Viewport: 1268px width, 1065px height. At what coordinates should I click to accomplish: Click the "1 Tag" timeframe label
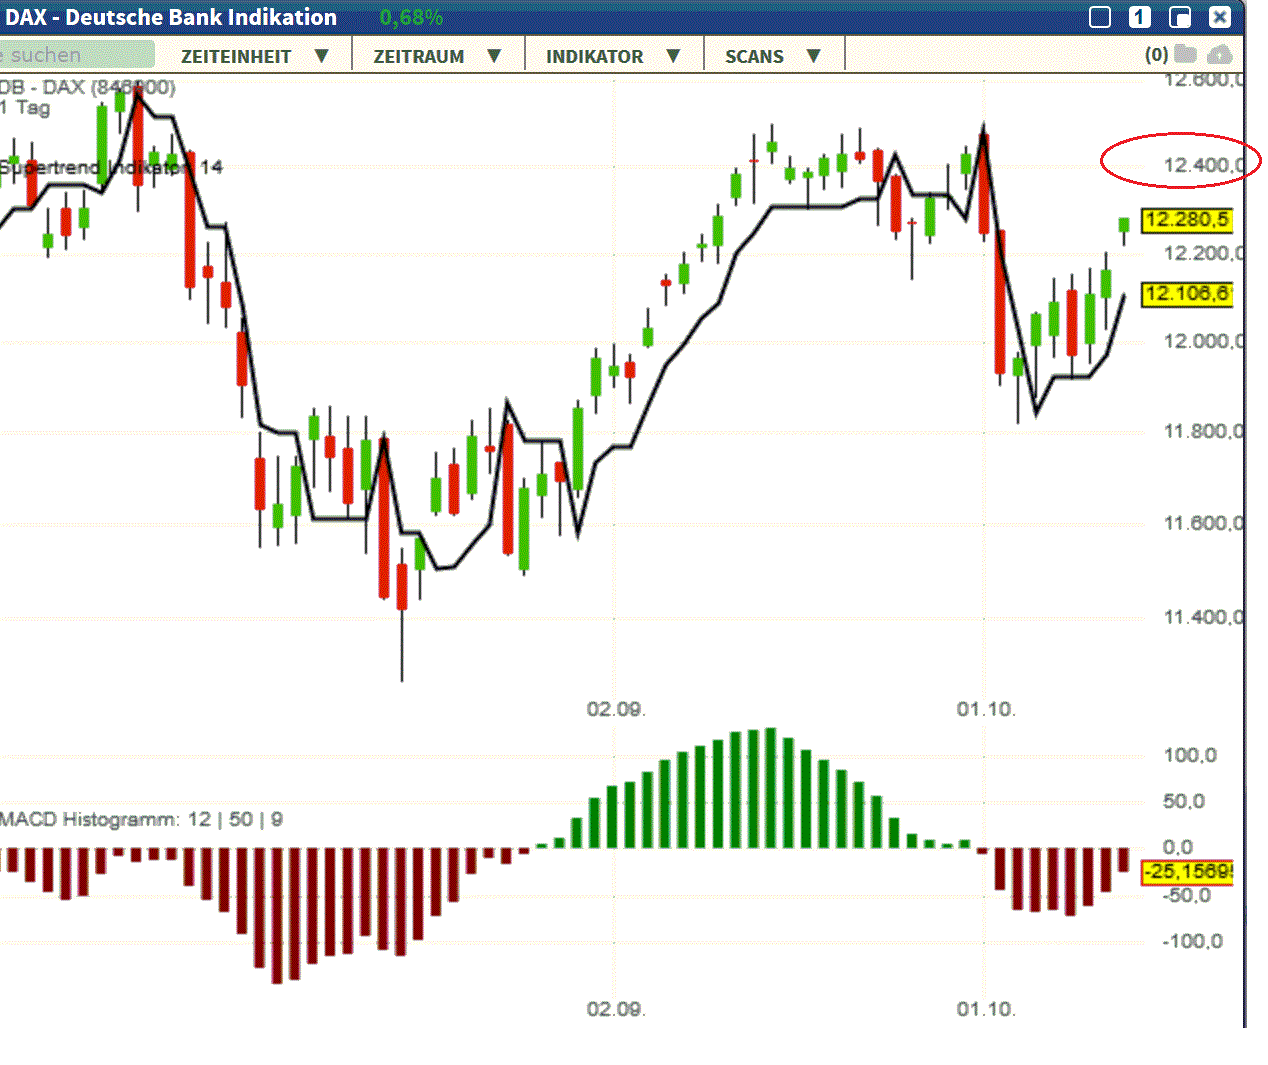[23, 108]
